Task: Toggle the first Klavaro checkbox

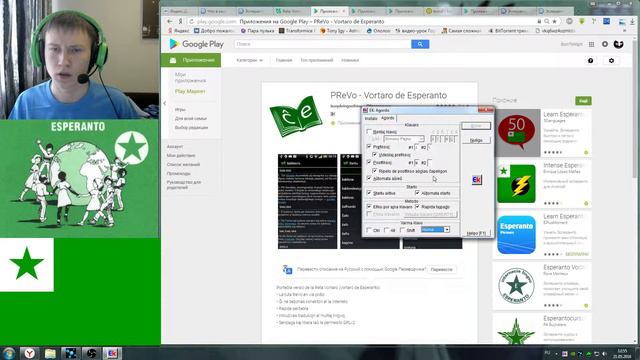Action: click(369, 132)
